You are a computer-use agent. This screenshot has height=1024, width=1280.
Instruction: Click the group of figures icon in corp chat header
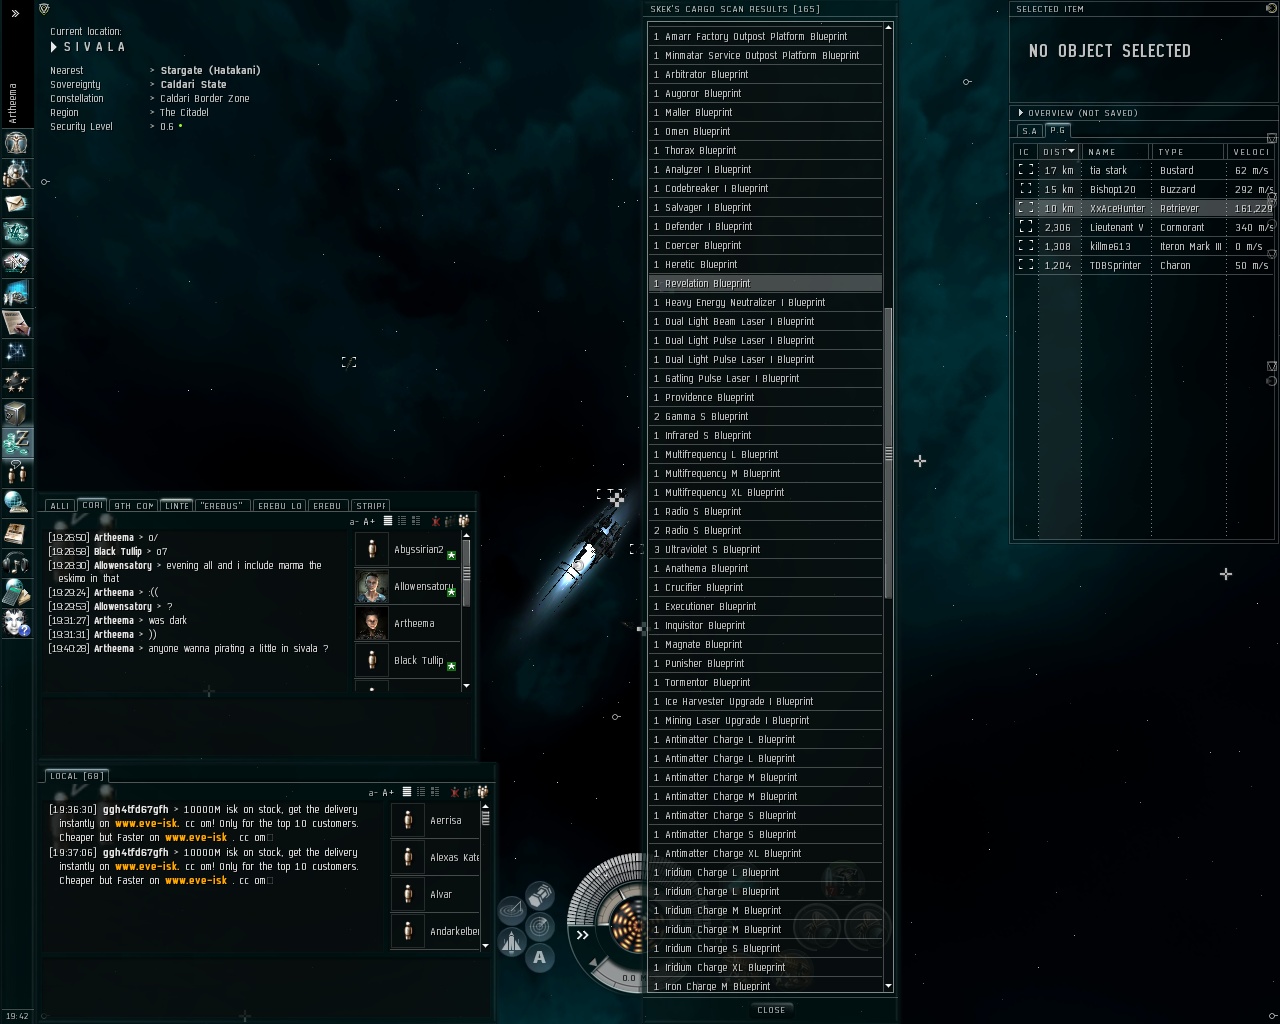(x=464, y=521)
